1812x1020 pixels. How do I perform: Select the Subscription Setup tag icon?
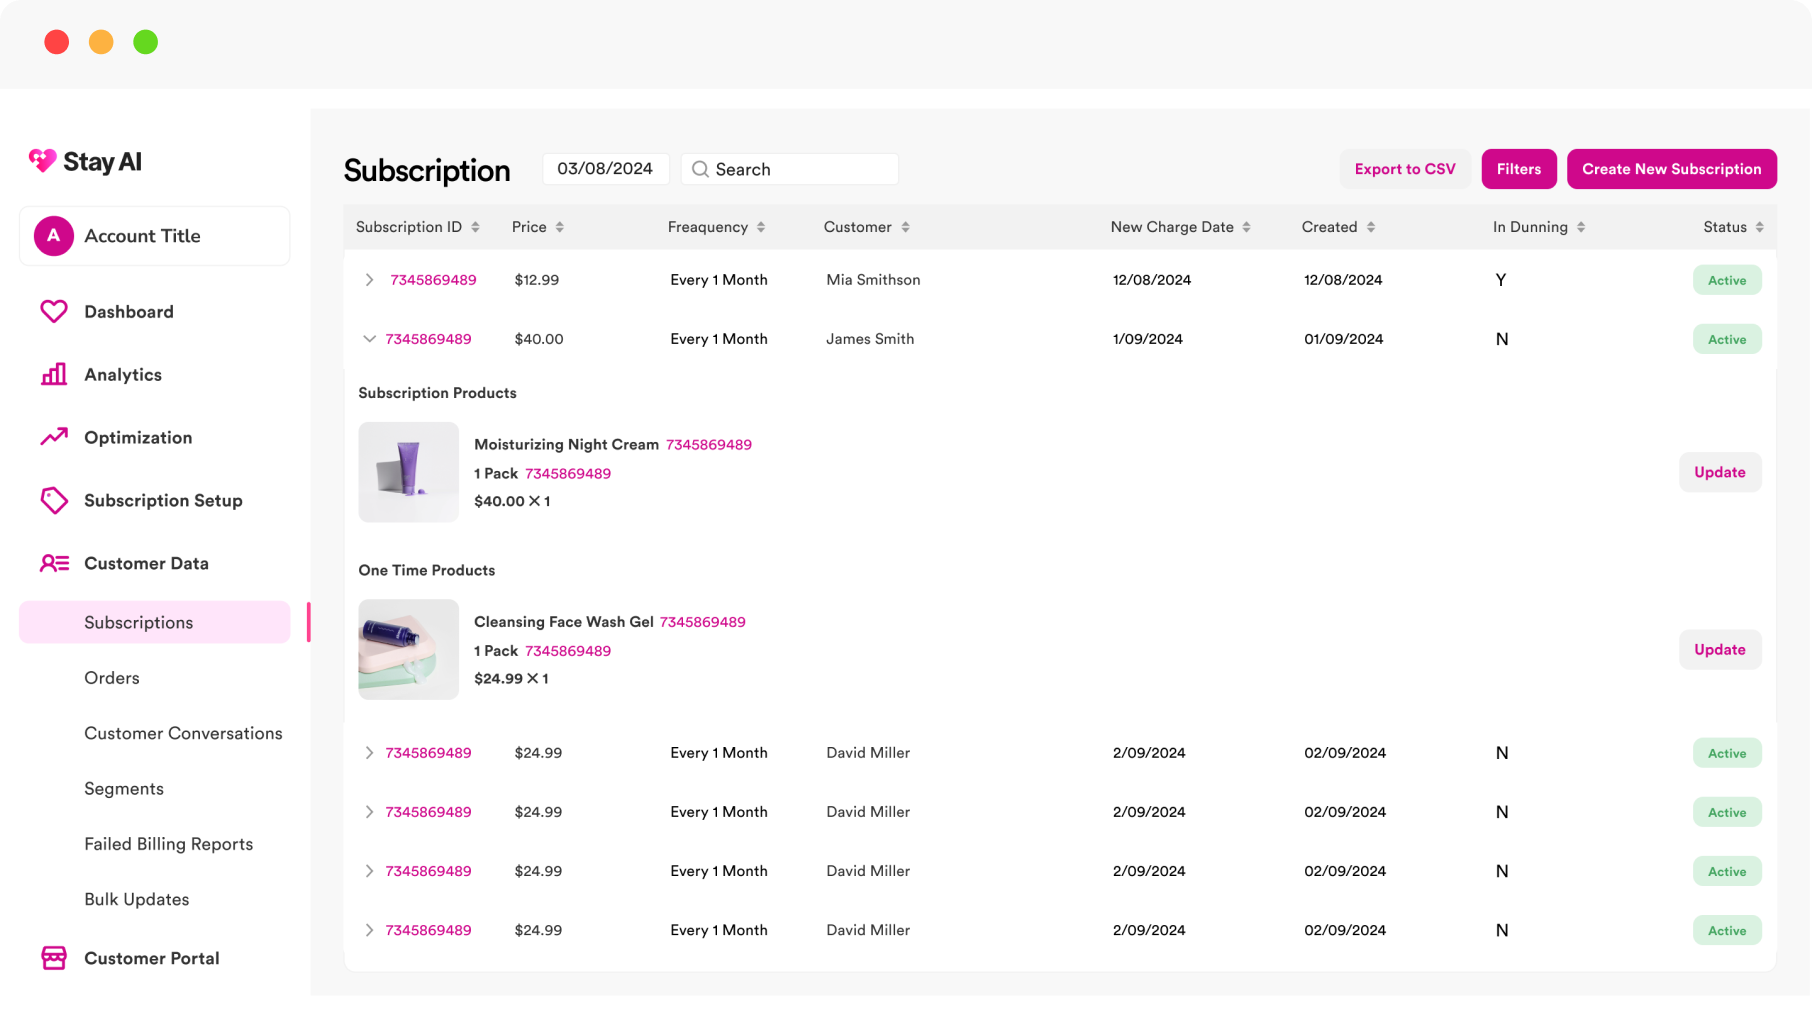pos(54,500)
